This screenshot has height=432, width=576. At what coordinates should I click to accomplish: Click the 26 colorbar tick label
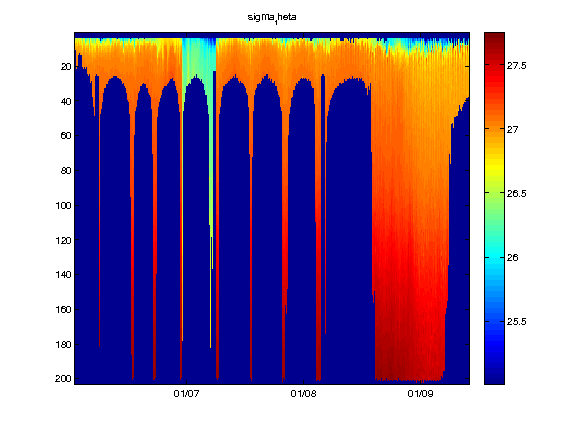(x=512, y=258)
